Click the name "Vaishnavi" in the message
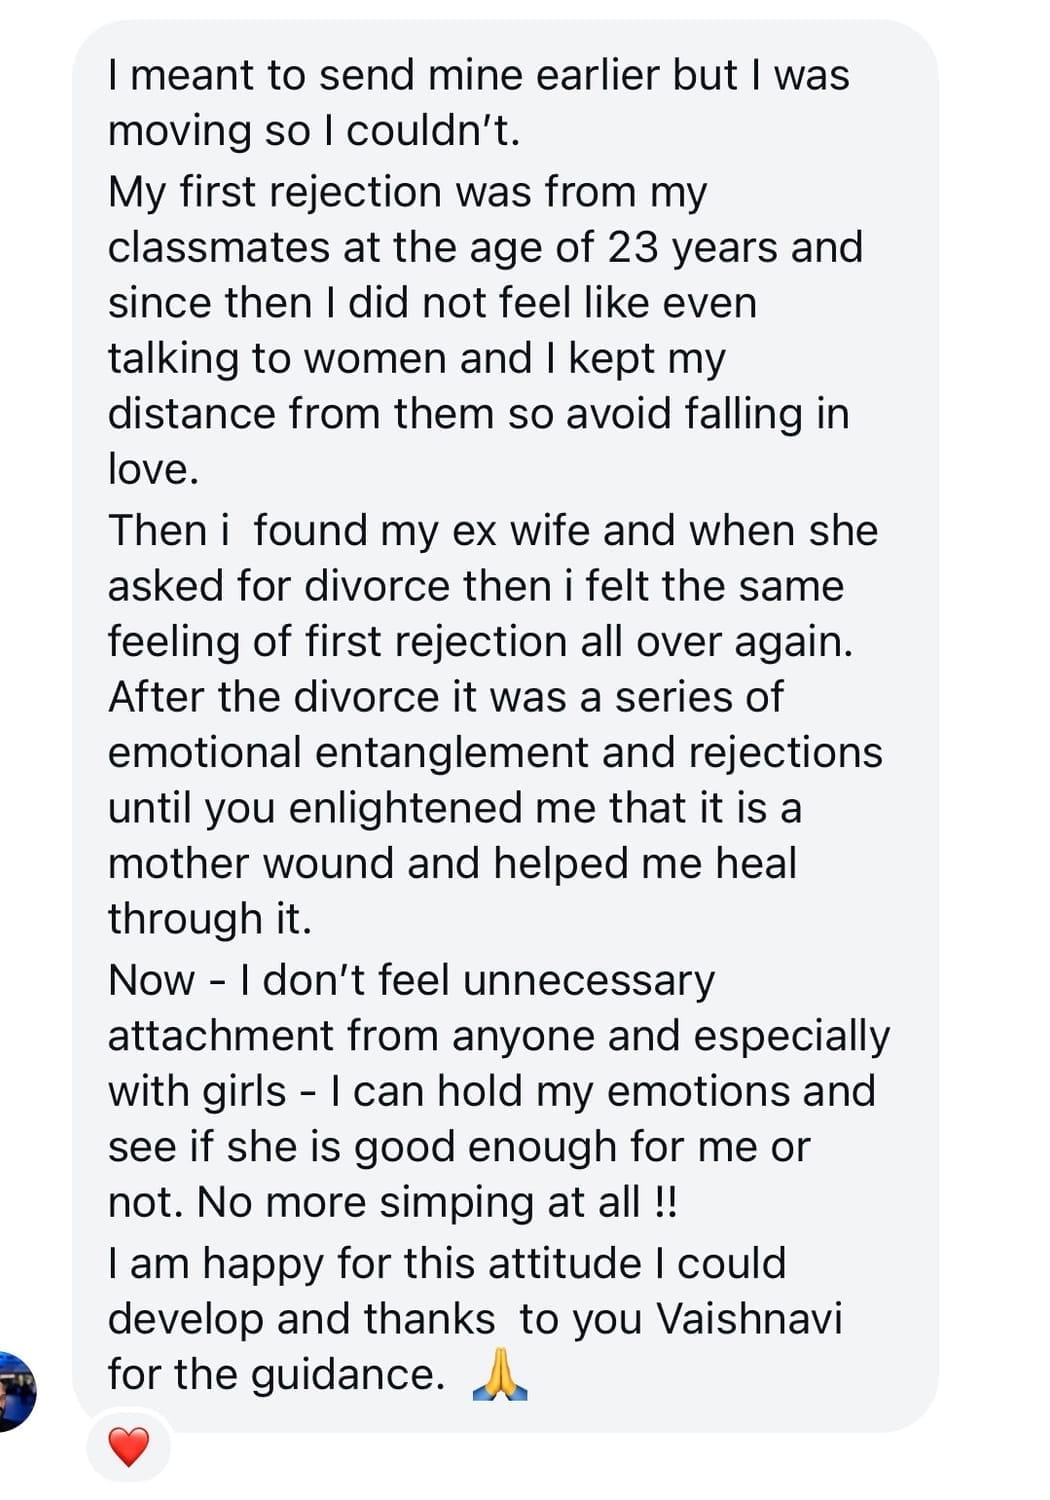Screen dimensions: 1050x1500 pos(749,1319)
